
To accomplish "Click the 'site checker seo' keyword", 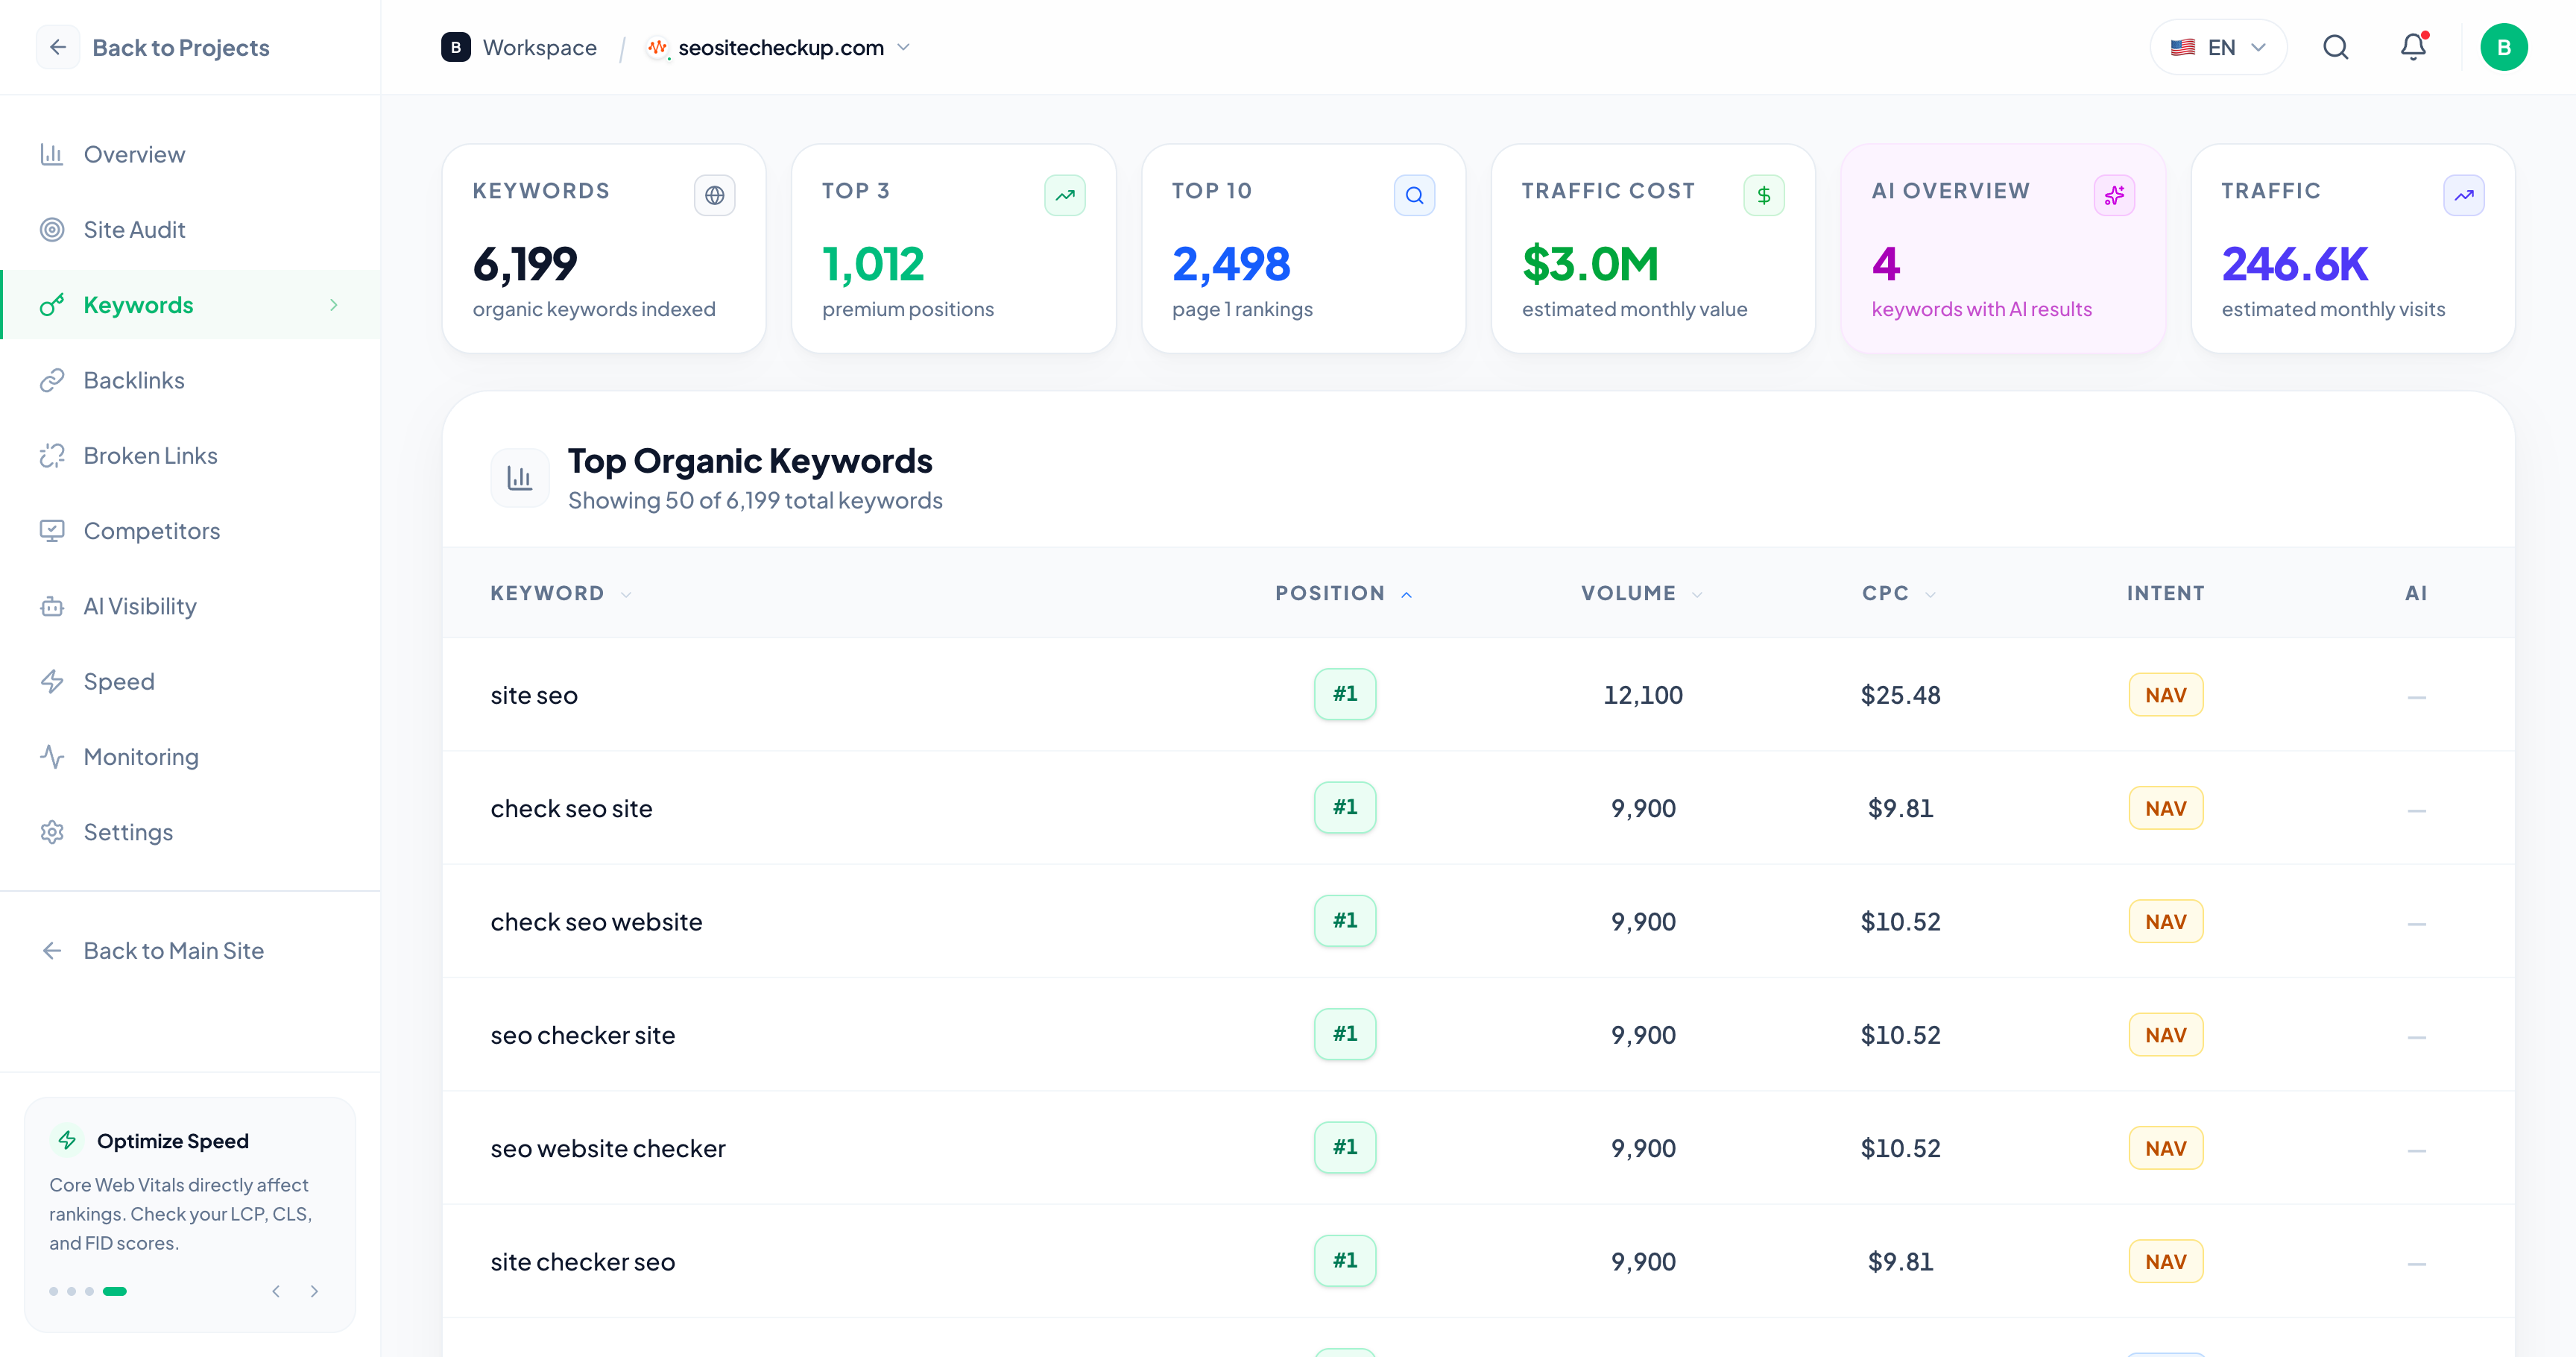I will 582,1261.
